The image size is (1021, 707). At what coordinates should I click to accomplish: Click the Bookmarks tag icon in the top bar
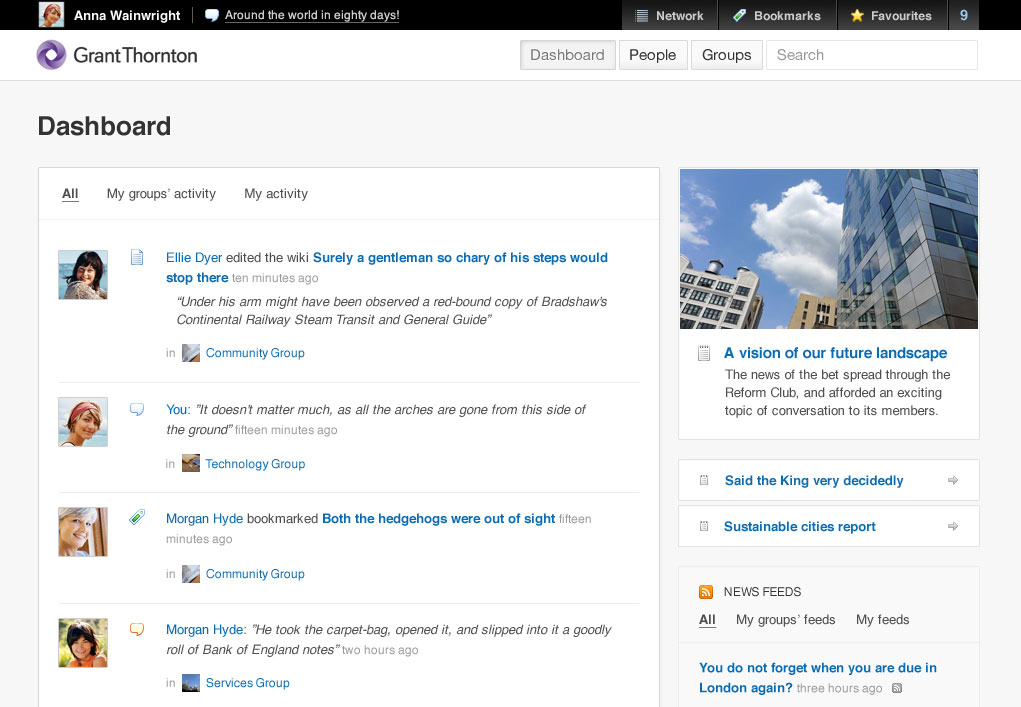[x=740, y=15]
